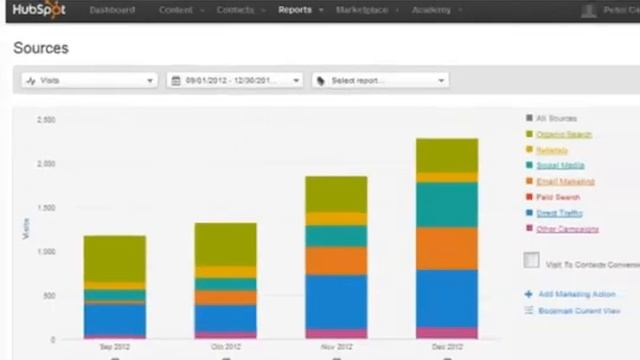Expand the Marketplace dropdown arrow
This screenshot has height=360, width=640.
[x=397, y=10]
